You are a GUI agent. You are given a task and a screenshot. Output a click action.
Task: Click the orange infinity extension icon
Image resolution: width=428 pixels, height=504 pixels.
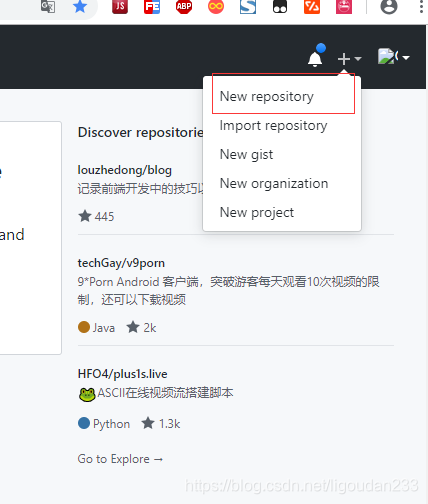(x=216, y=6)
